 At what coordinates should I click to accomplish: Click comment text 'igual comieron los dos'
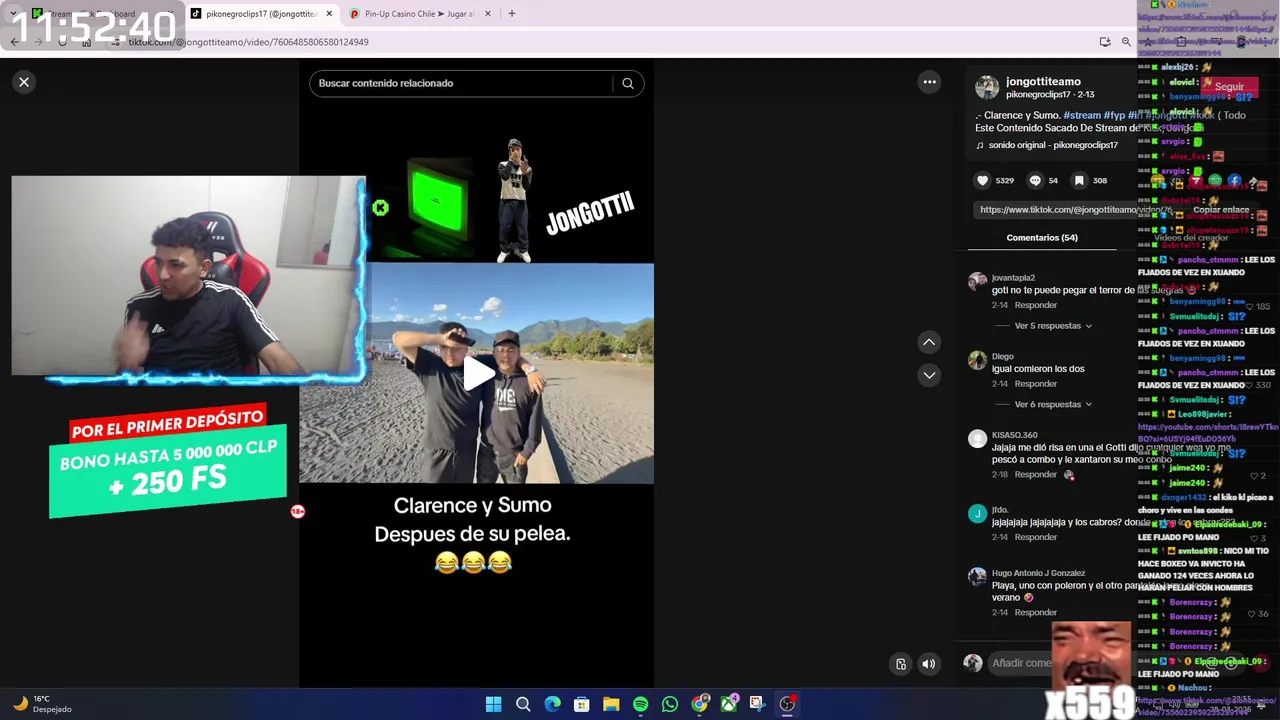[1038, 369]
